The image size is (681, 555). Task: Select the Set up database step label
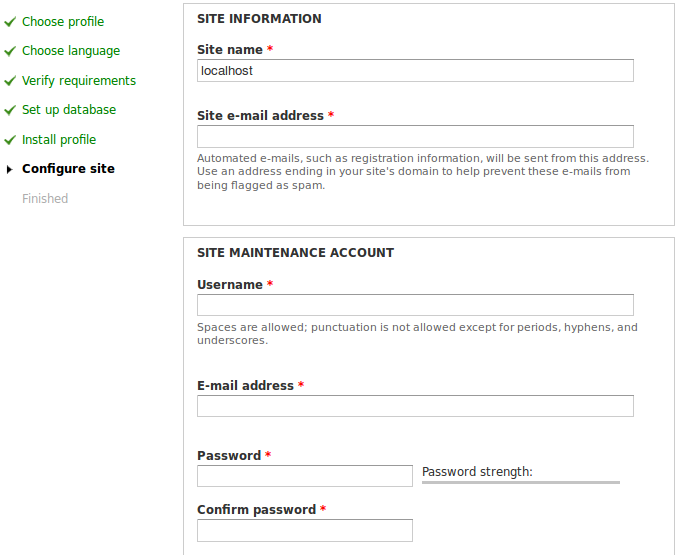[x=69, y=110]
